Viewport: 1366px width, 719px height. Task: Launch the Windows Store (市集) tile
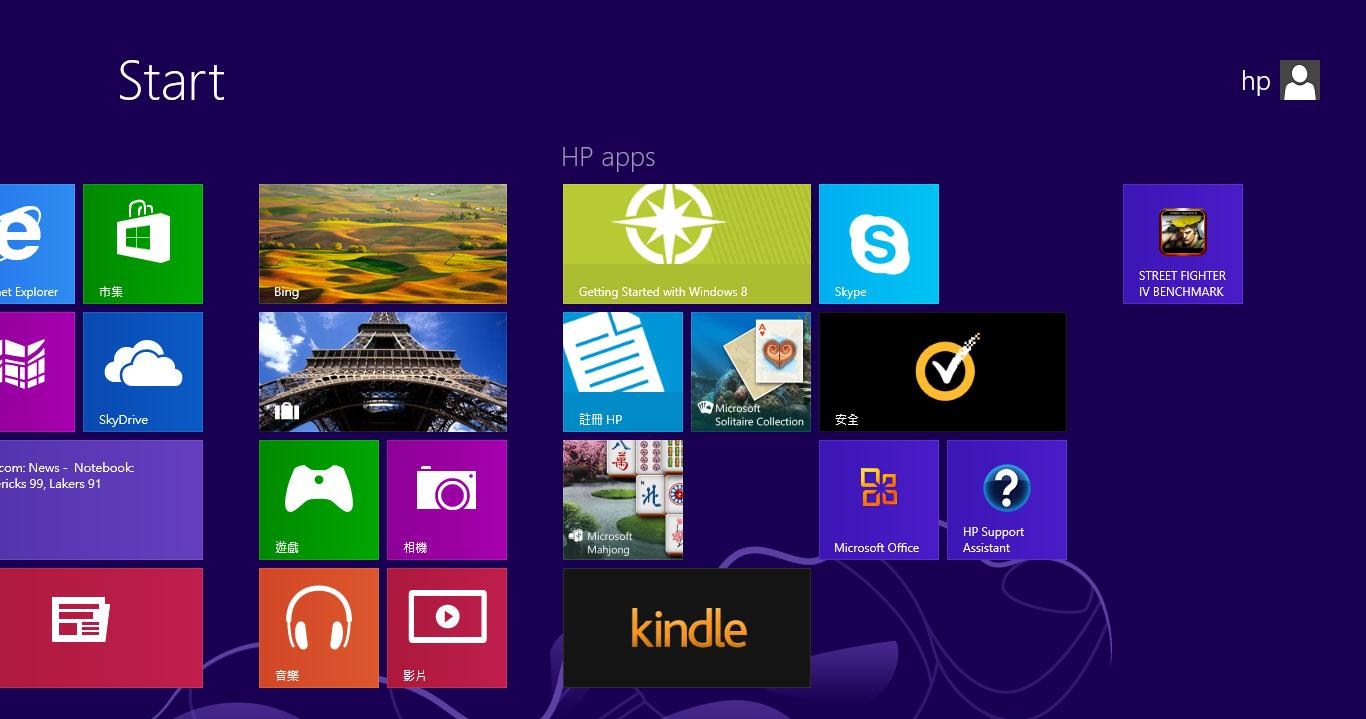point(142,243)
